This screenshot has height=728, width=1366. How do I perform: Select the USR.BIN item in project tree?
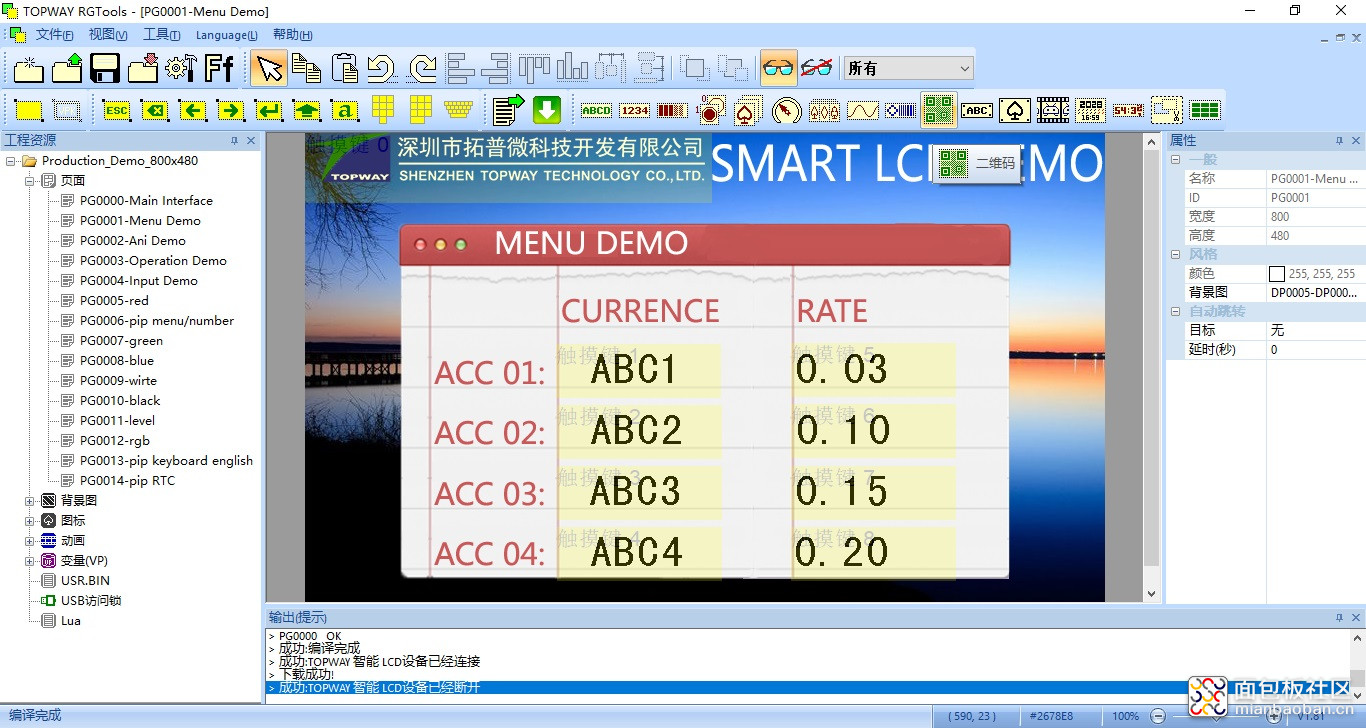85,581
